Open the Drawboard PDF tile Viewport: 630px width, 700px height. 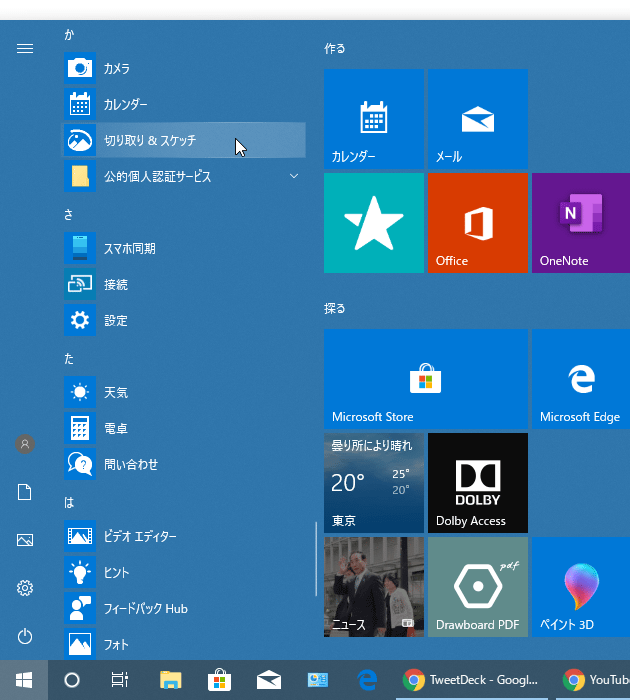pos(478,587)
